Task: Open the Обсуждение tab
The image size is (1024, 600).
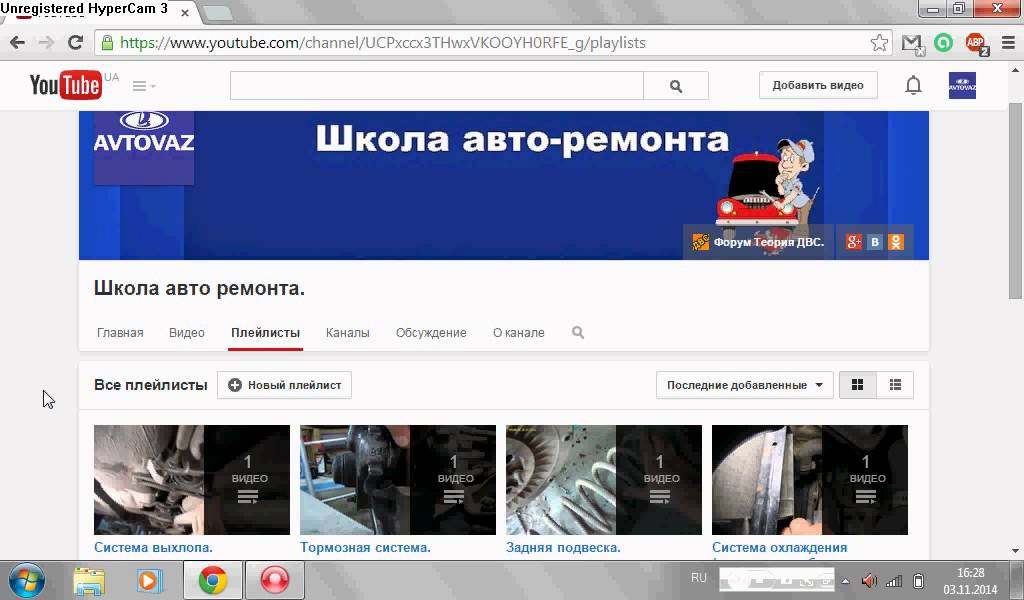Action: click(x=431, y=332)
